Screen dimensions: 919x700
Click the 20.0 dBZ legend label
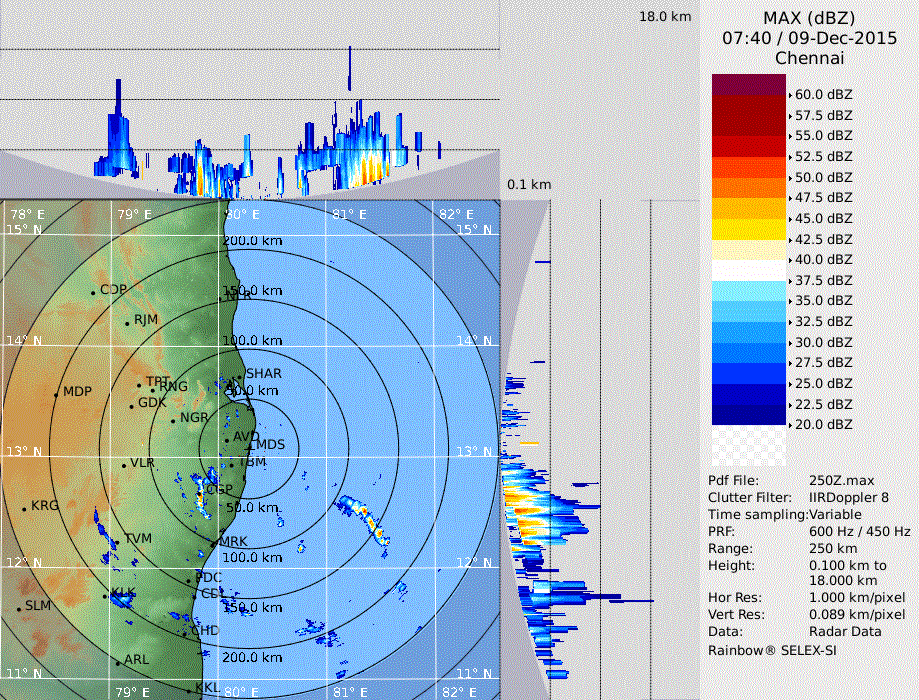pos(823,425)
